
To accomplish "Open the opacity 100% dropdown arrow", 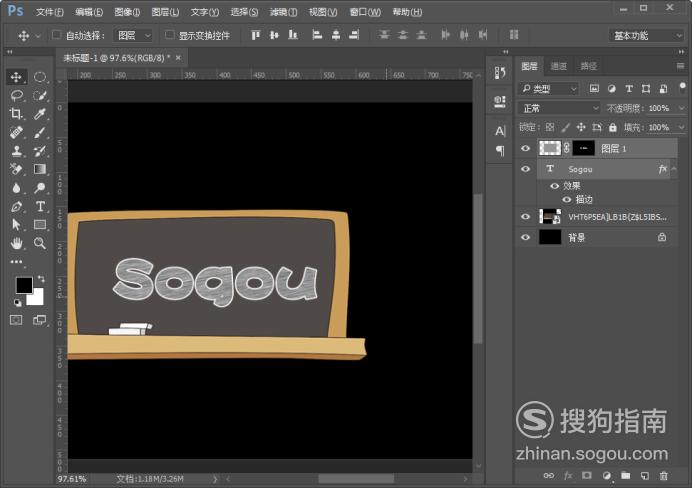I will [x=681, y=108].
